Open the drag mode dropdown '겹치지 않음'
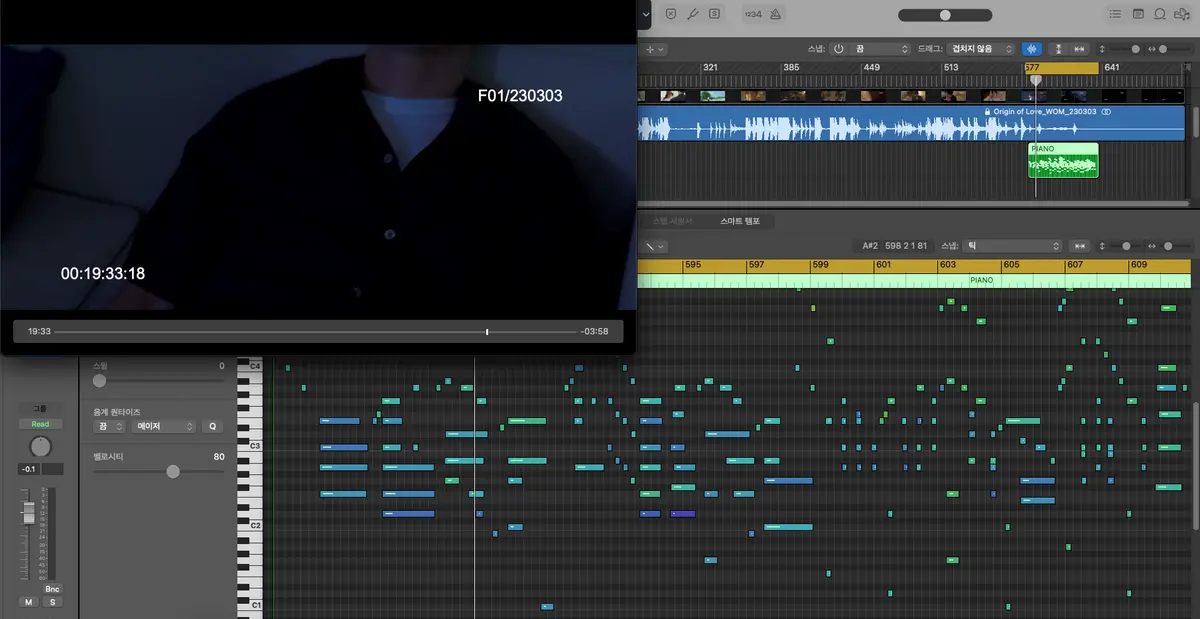Image resolution: width=1200 pixels, height=619 pixels. pos(979,49)
